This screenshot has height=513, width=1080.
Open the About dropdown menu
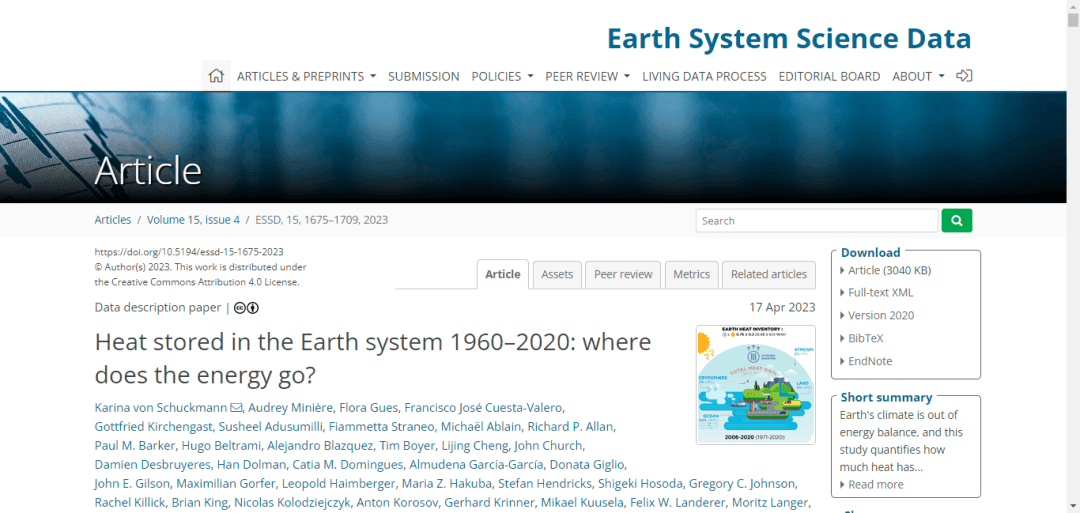[918, 76]
